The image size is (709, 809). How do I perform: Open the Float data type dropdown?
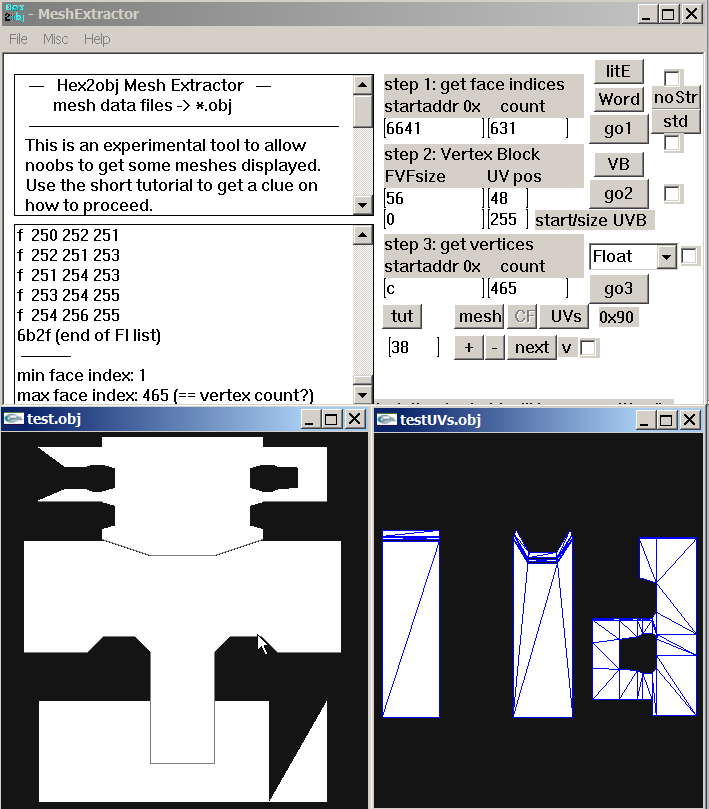pyautogui.click(x=666, y=256)
